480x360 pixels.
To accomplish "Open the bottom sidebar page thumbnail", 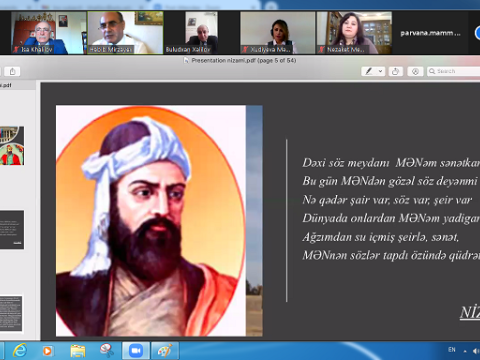I will click(11, 313).
